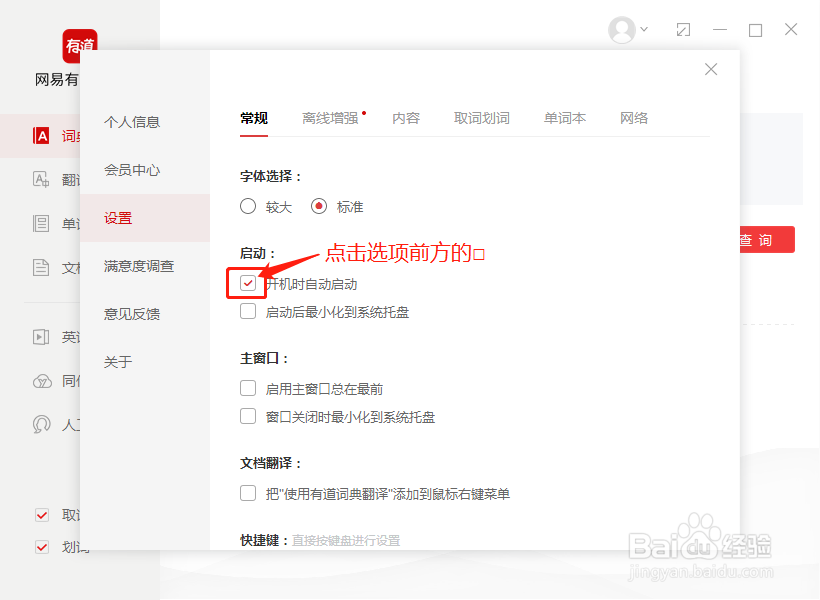The height and width of the screenshot is (600, 820).
Task: Close the settings dialog
Action: (711, 69)
